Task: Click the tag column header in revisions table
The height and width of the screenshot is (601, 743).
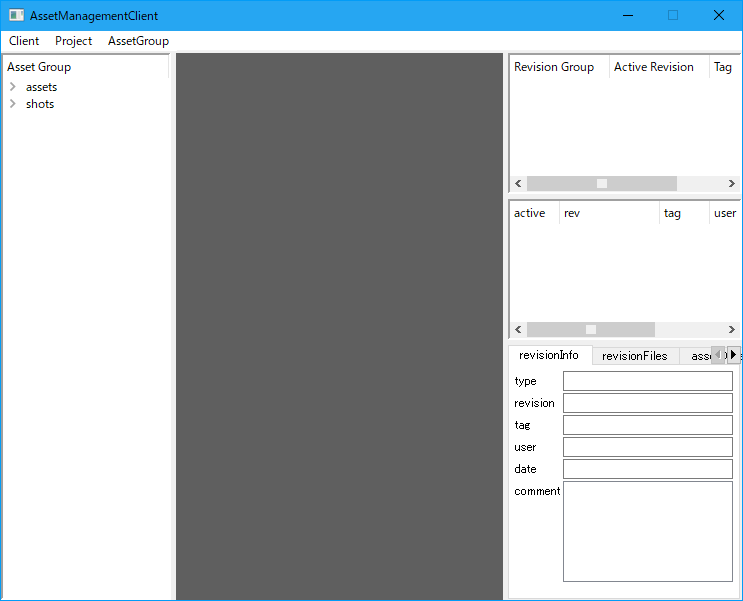Action: click(684, 213)
